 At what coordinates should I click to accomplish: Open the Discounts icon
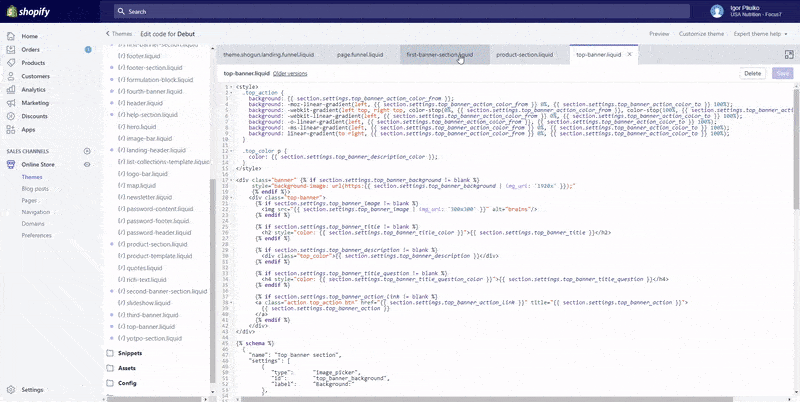click(11, 116)
